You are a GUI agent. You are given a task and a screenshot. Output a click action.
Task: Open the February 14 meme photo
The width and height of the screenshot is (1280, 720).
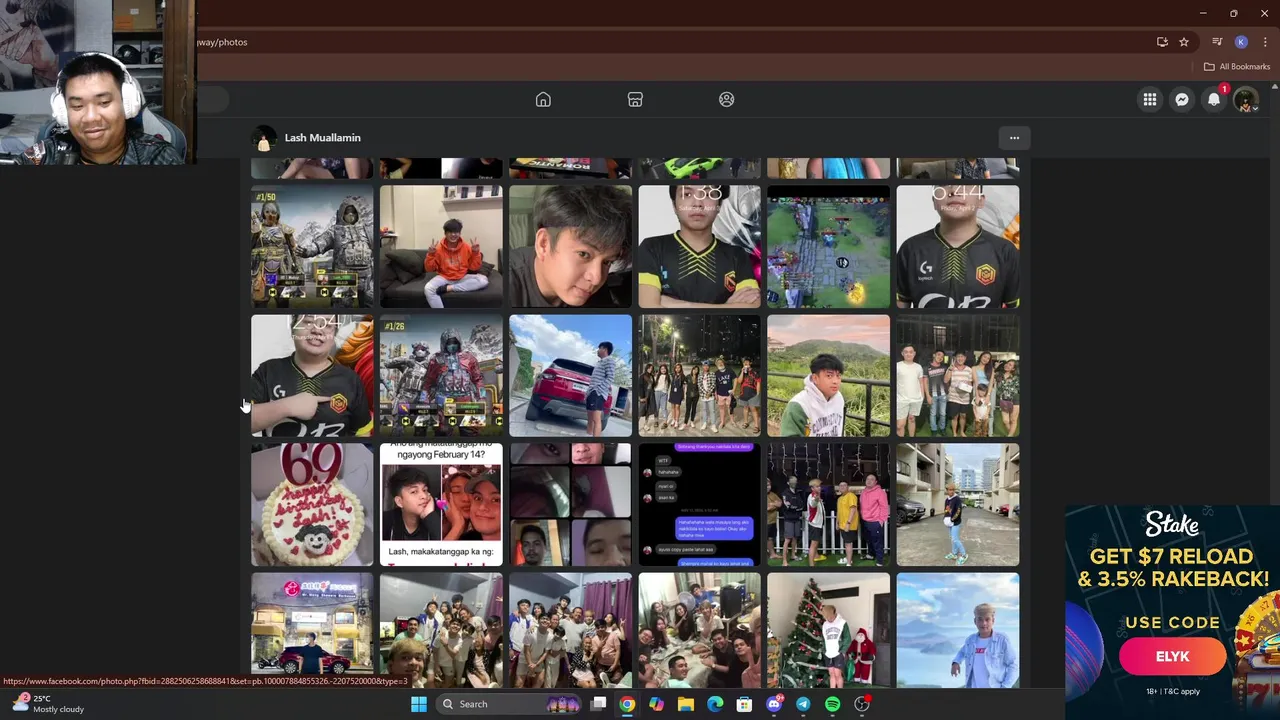[x=441, y=505]
